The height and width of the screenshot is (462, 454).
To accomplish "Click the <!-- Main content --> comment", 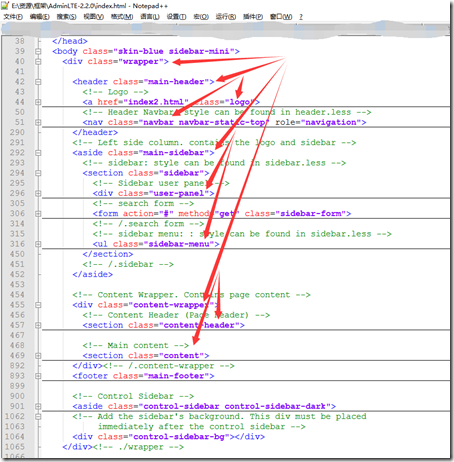I will [x=136, y=345].
